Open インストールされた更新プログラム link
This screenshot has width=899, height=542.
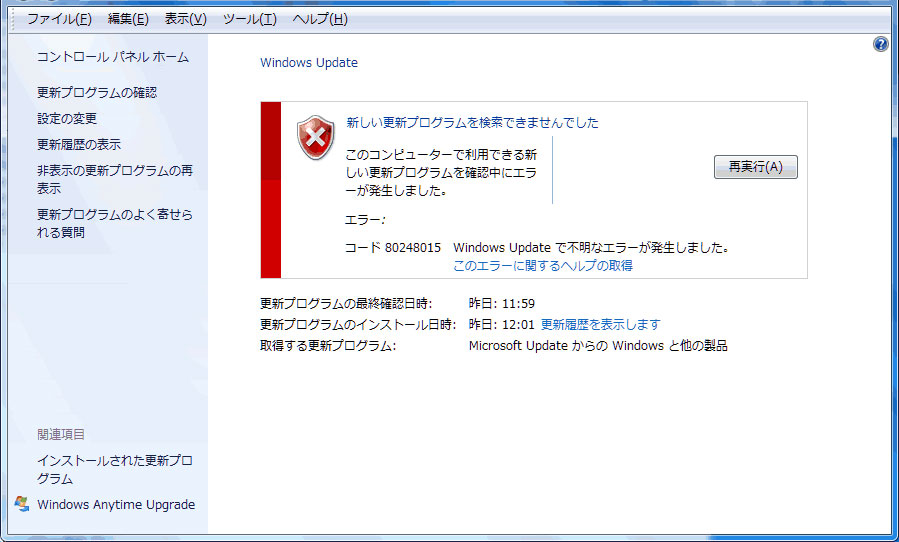pyautogui.click(x=115, y=469)
